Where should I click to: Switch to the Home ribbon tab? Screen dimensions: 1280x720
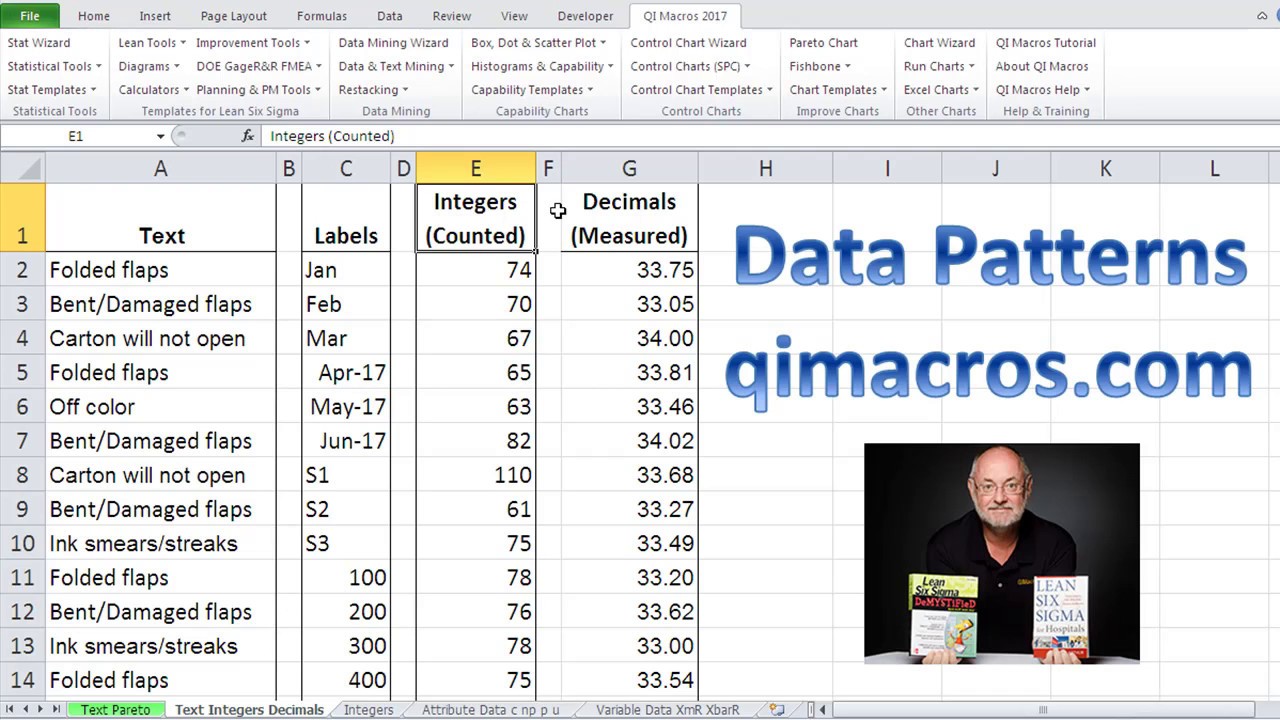94,16
